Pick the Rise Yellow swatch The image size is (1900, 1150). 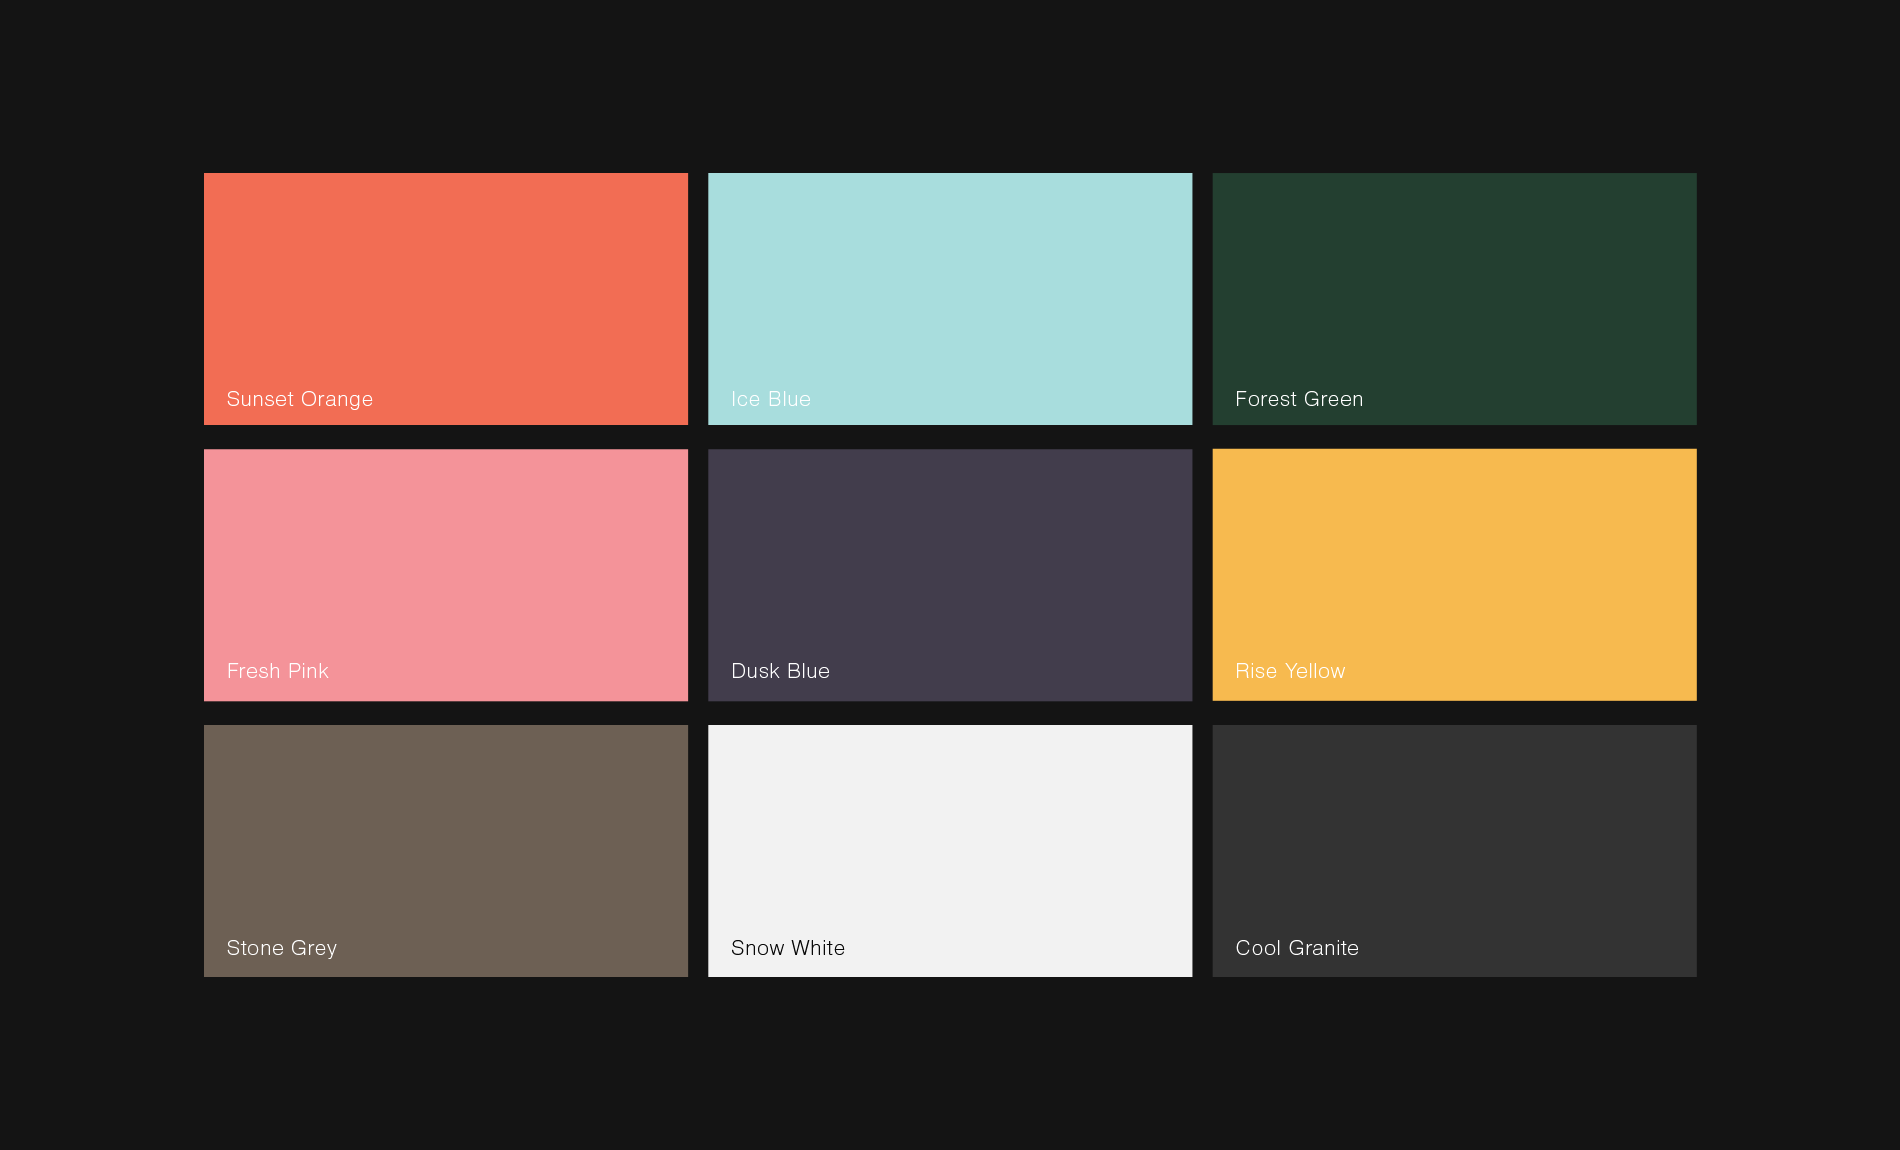click(x=1454, y=575)
